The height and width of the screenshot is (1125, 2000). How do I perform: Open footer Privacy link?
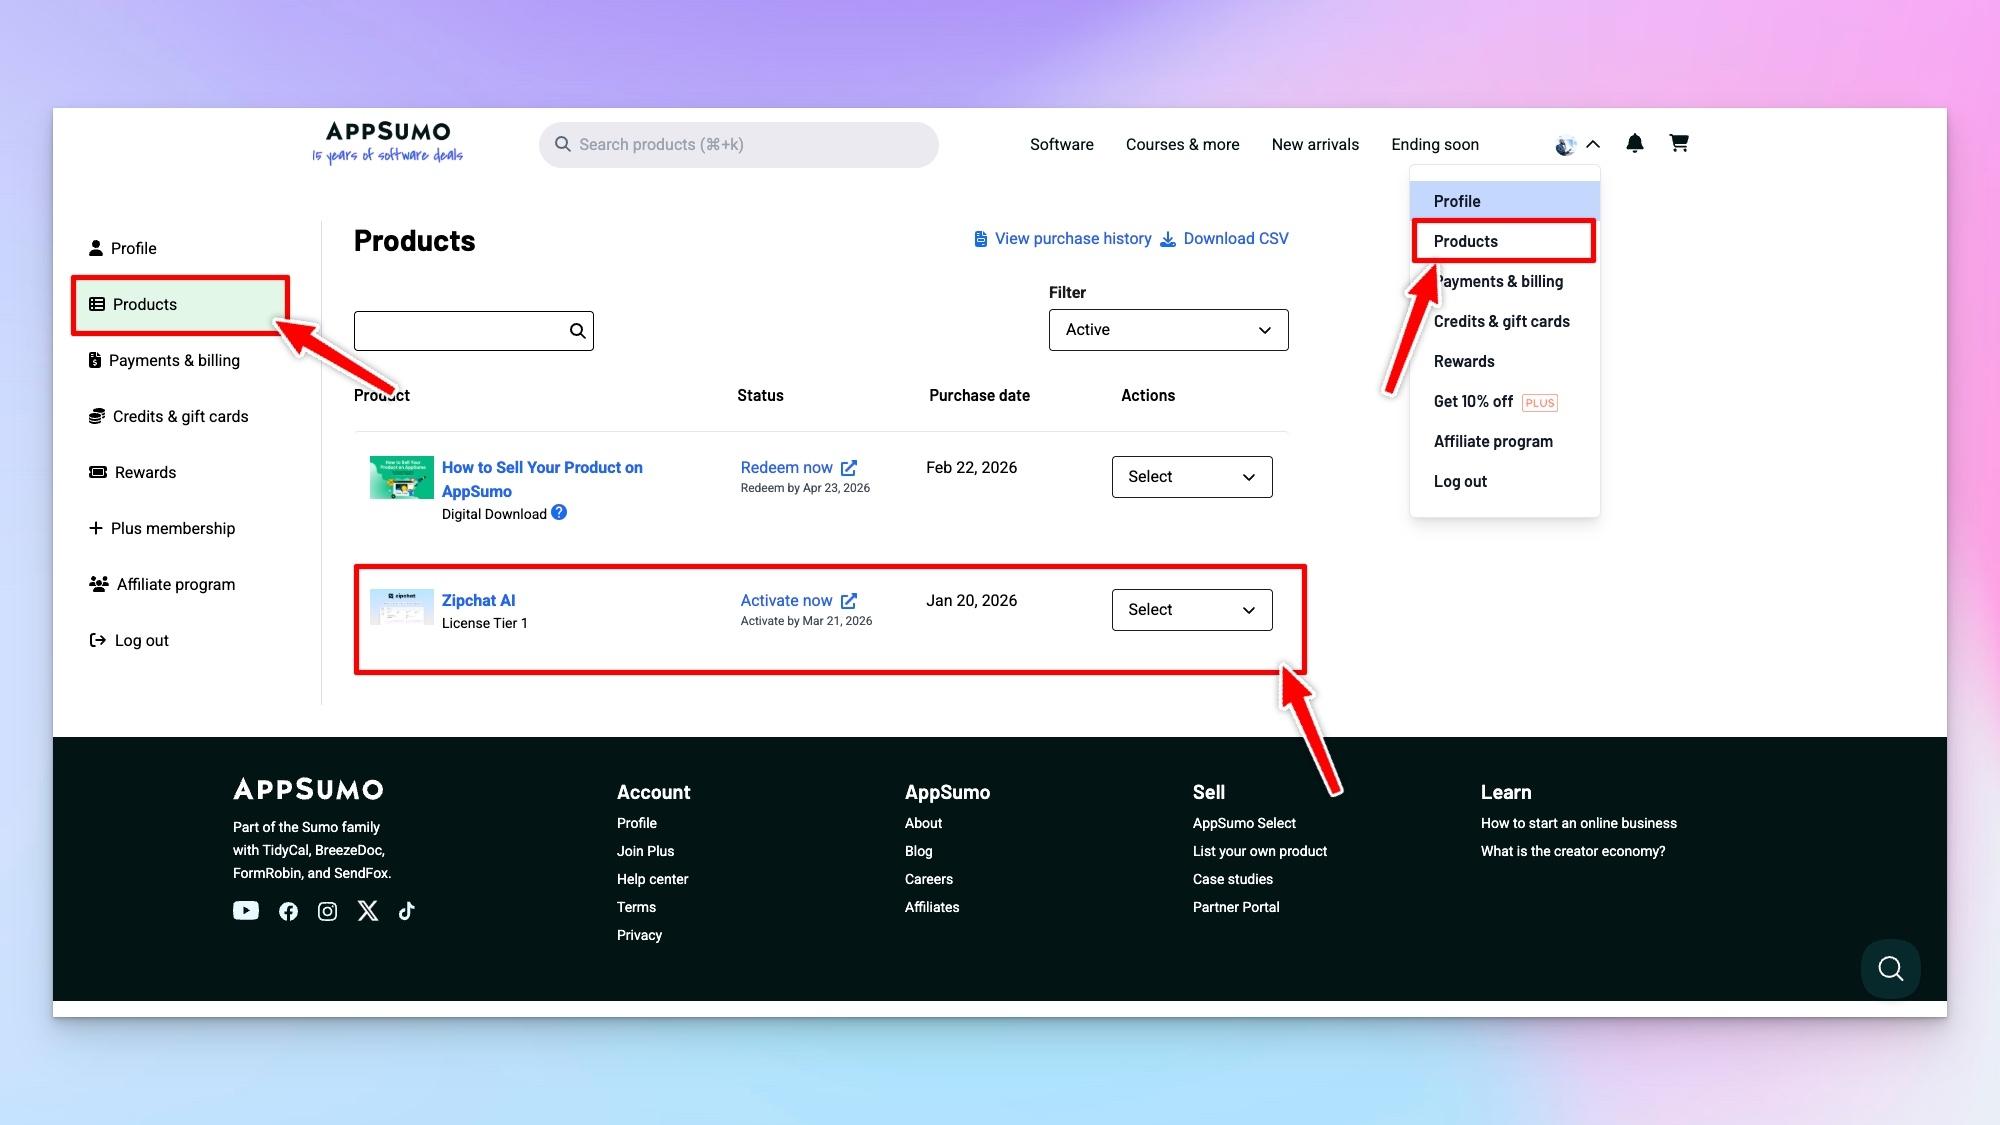tap(639, 936)
